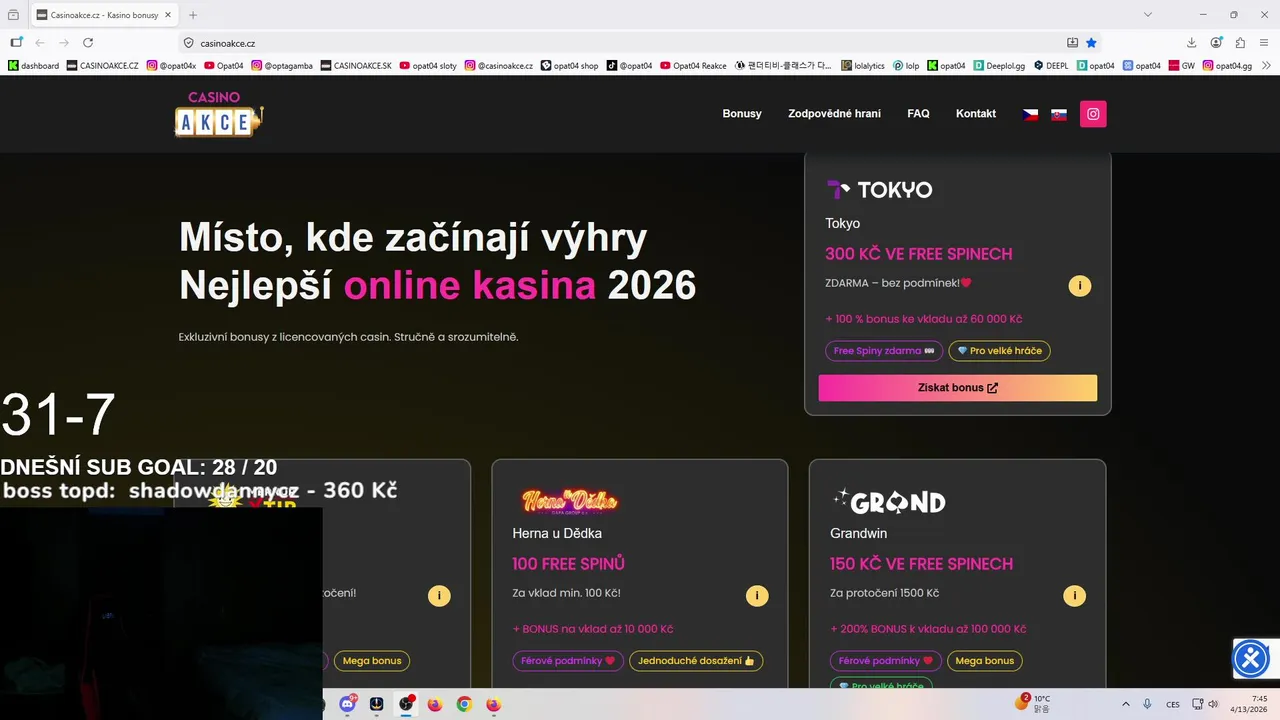This screenshot has height=720, width=1280.
Task: Click 'Férové podmínky' tag on Grandwin card
Action: click(886, 661)
